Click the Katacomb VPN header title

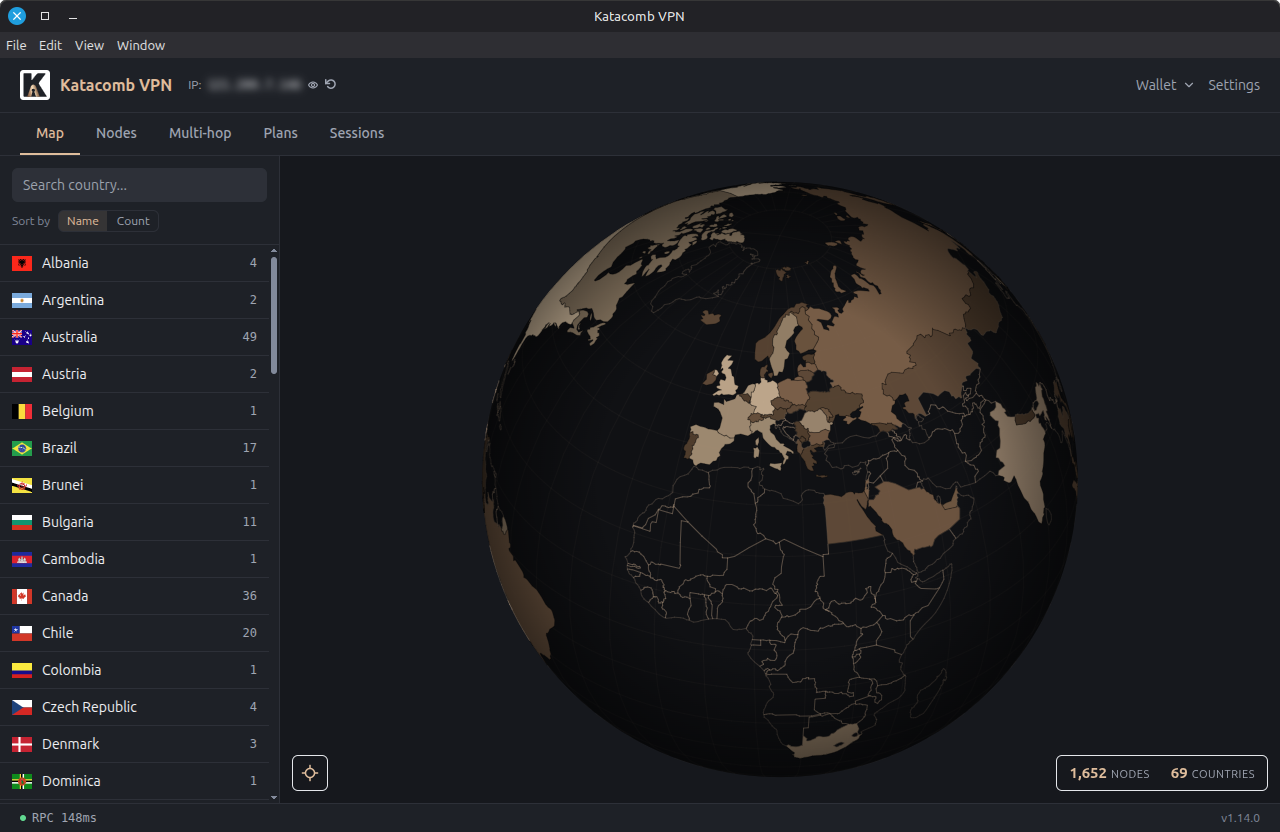[x=116, y=85]
